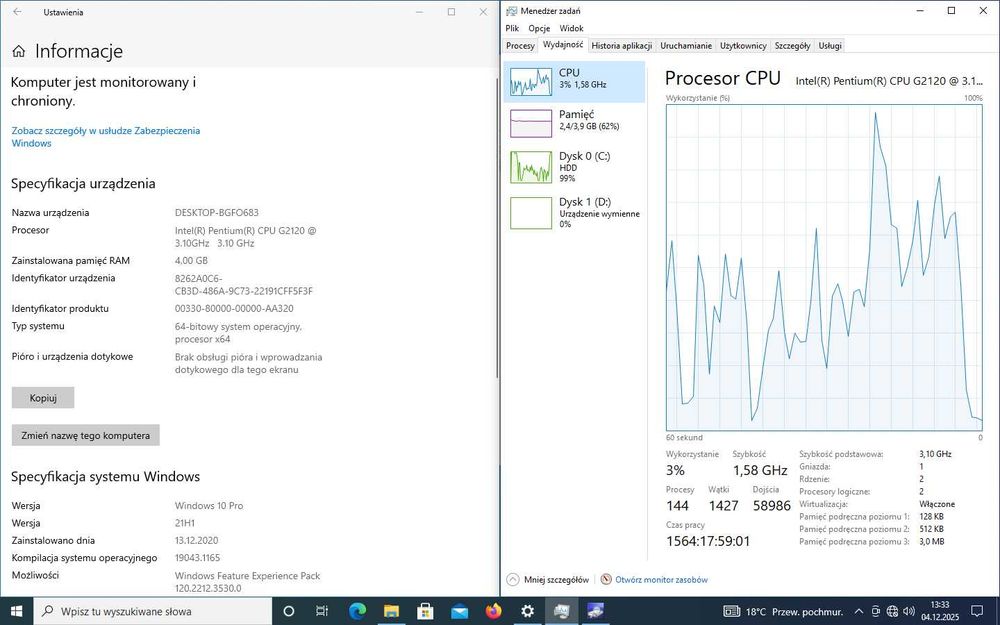Click the Settings window vertical scrollbar

click(497, 226)
